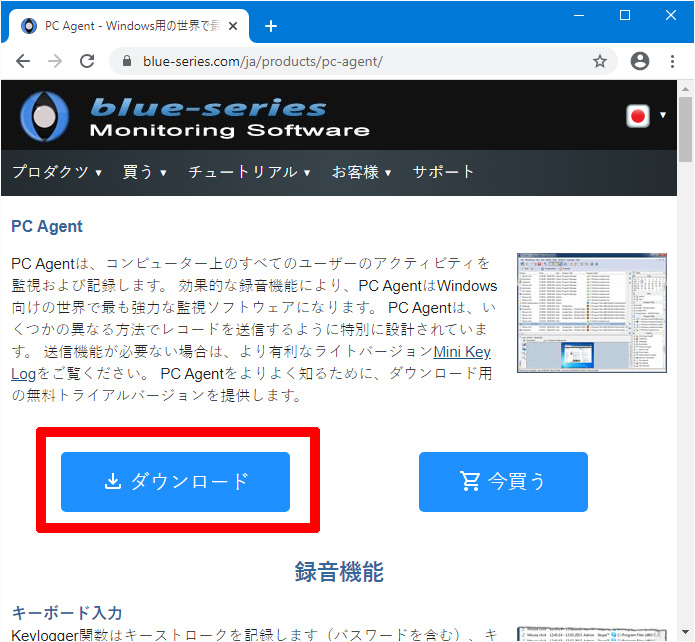695x642 pixels.
Task: Open the チュートリアル menu
Action: [x=249, y=172]
